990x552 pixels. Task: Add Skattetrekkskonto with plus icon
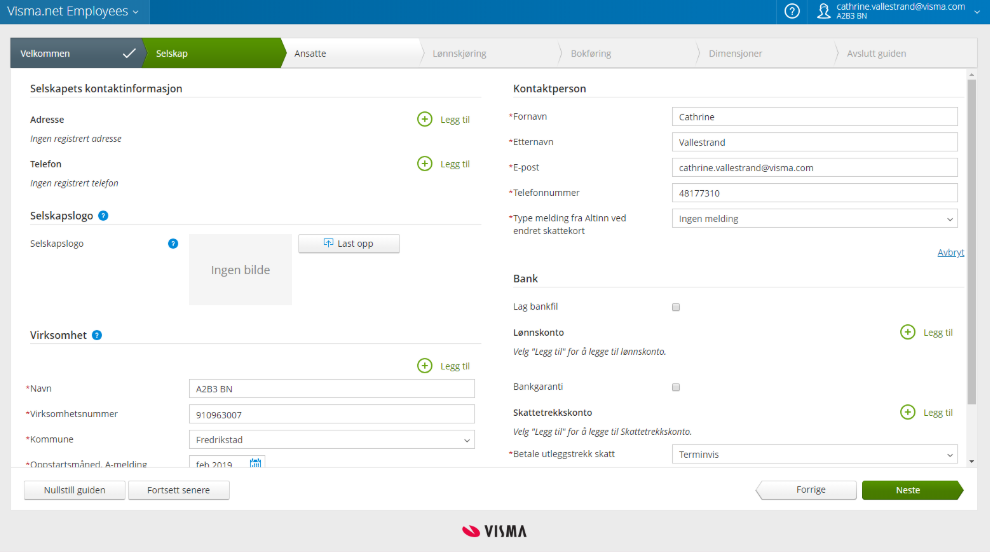point(907,412)
